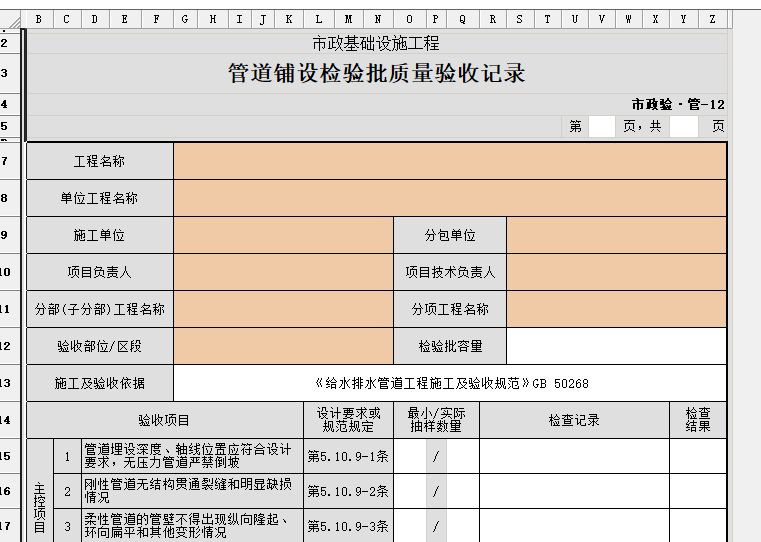Select row header 7
Viewport: 761px width, 542px height.
7,162
